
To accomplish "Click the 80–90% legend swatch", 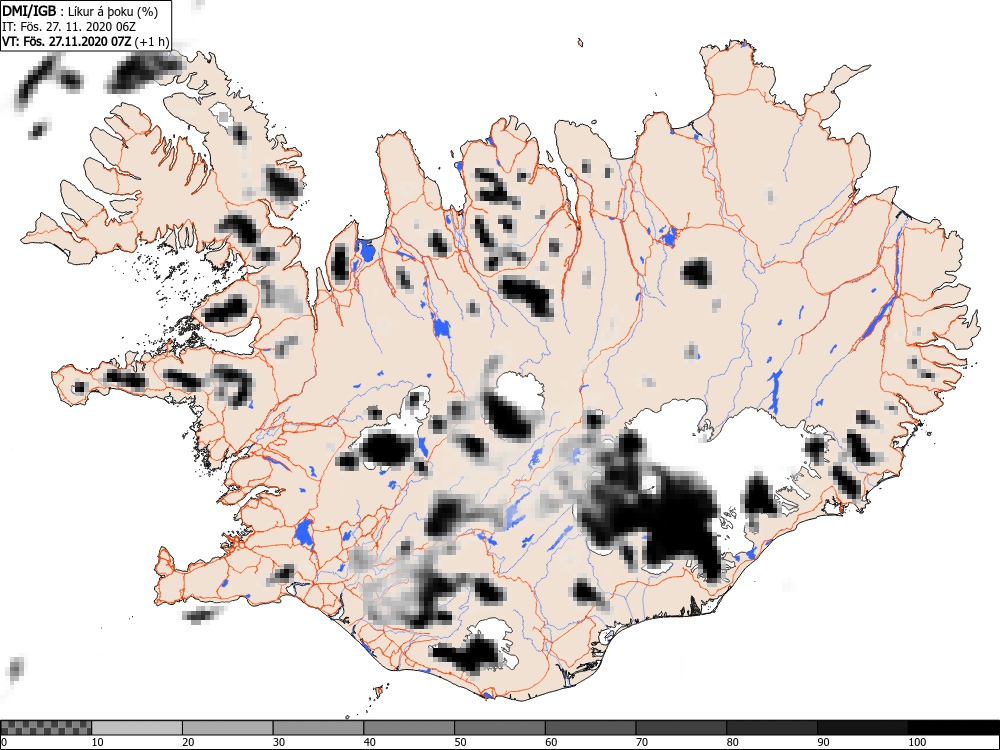I will pyautogui.click(x=772, y=728).
